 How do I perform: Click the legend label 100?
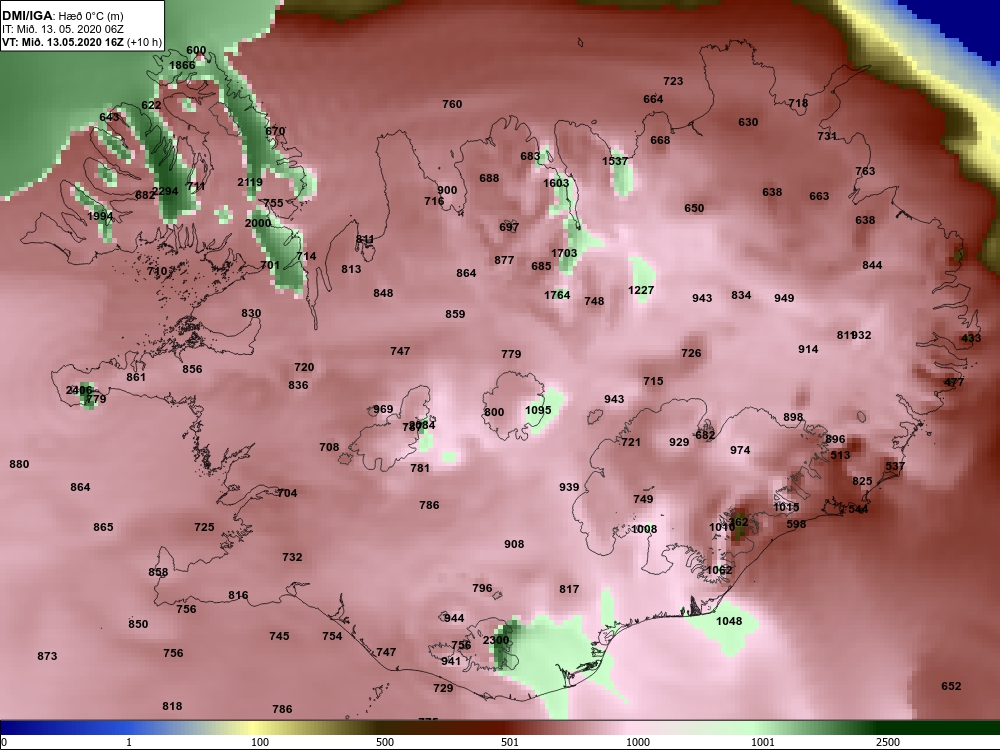coord(260,742)
